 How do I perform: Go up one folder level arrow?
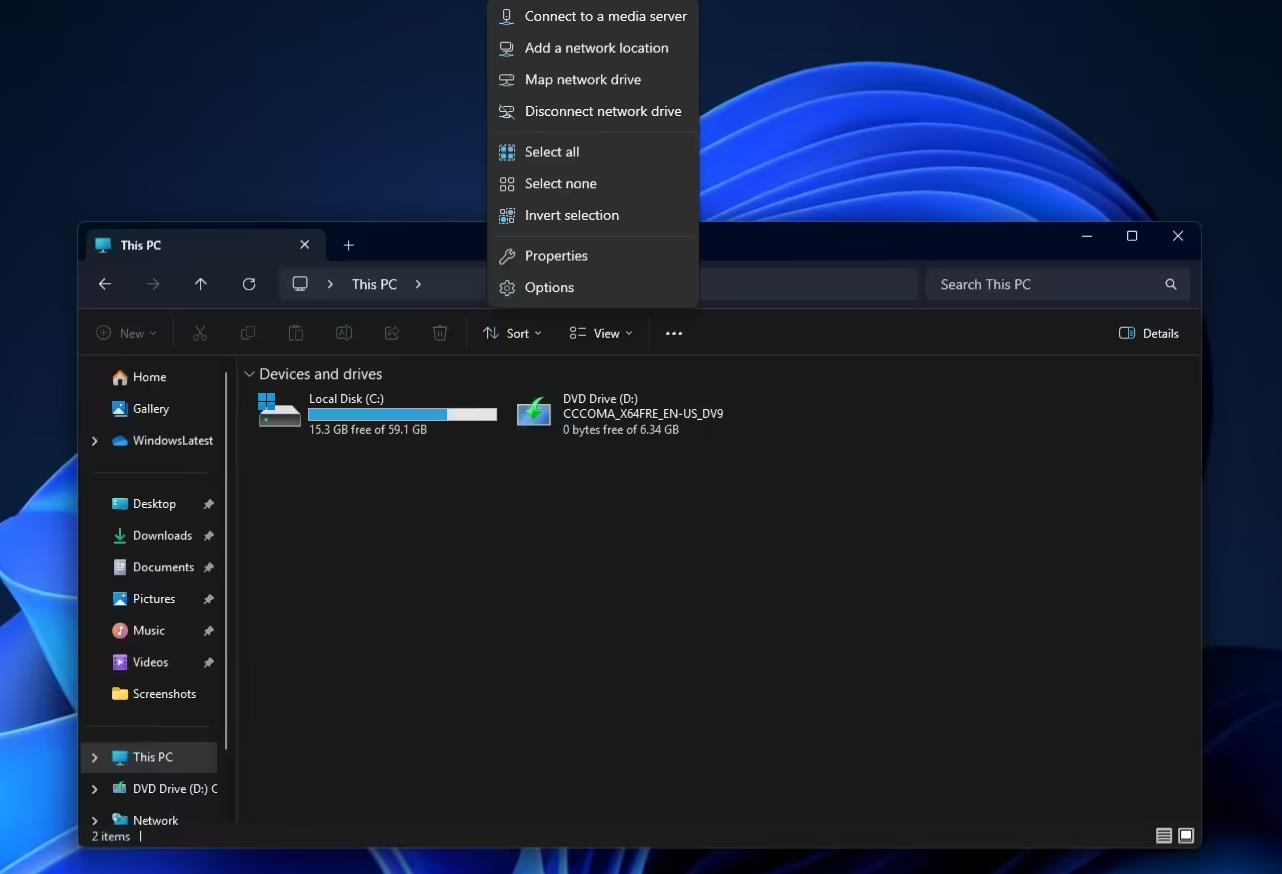tap(201, 284)
